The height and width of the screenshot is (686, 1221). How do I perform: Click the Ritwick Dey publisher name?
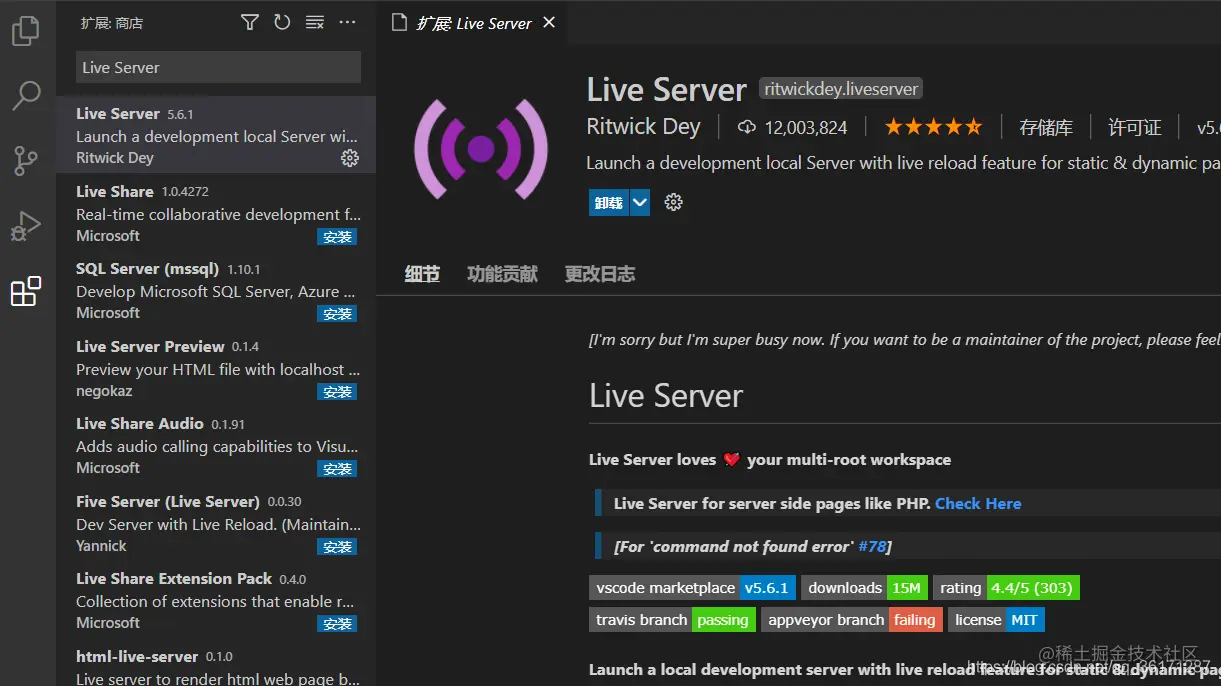coord(643,127)
